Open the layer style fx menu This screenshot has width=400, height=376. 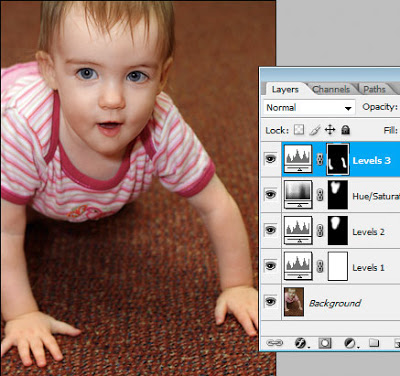(300, 343)
